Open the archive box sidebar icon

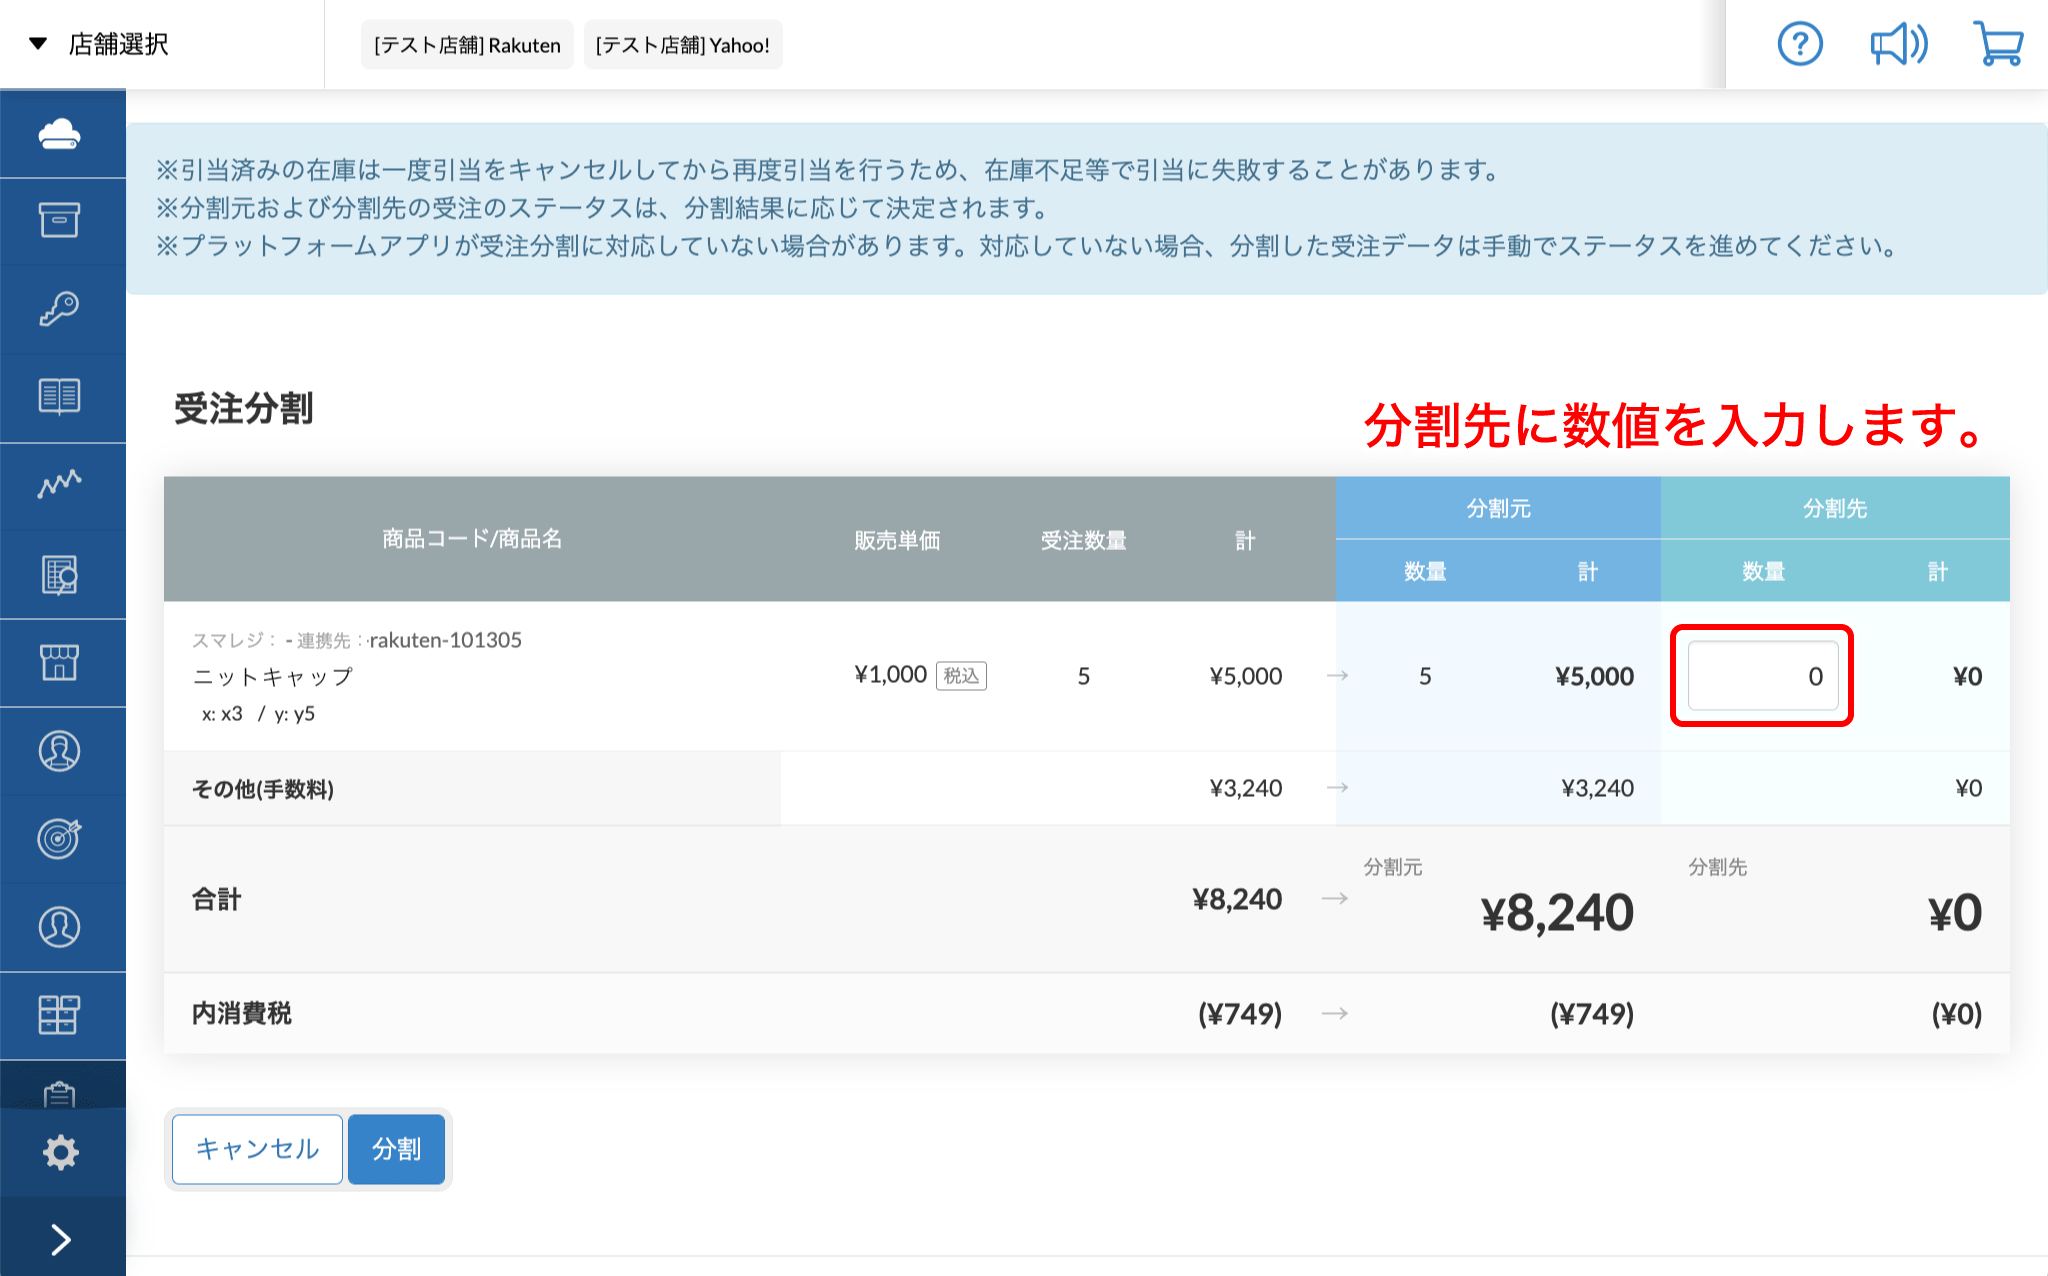click(60, 220)
